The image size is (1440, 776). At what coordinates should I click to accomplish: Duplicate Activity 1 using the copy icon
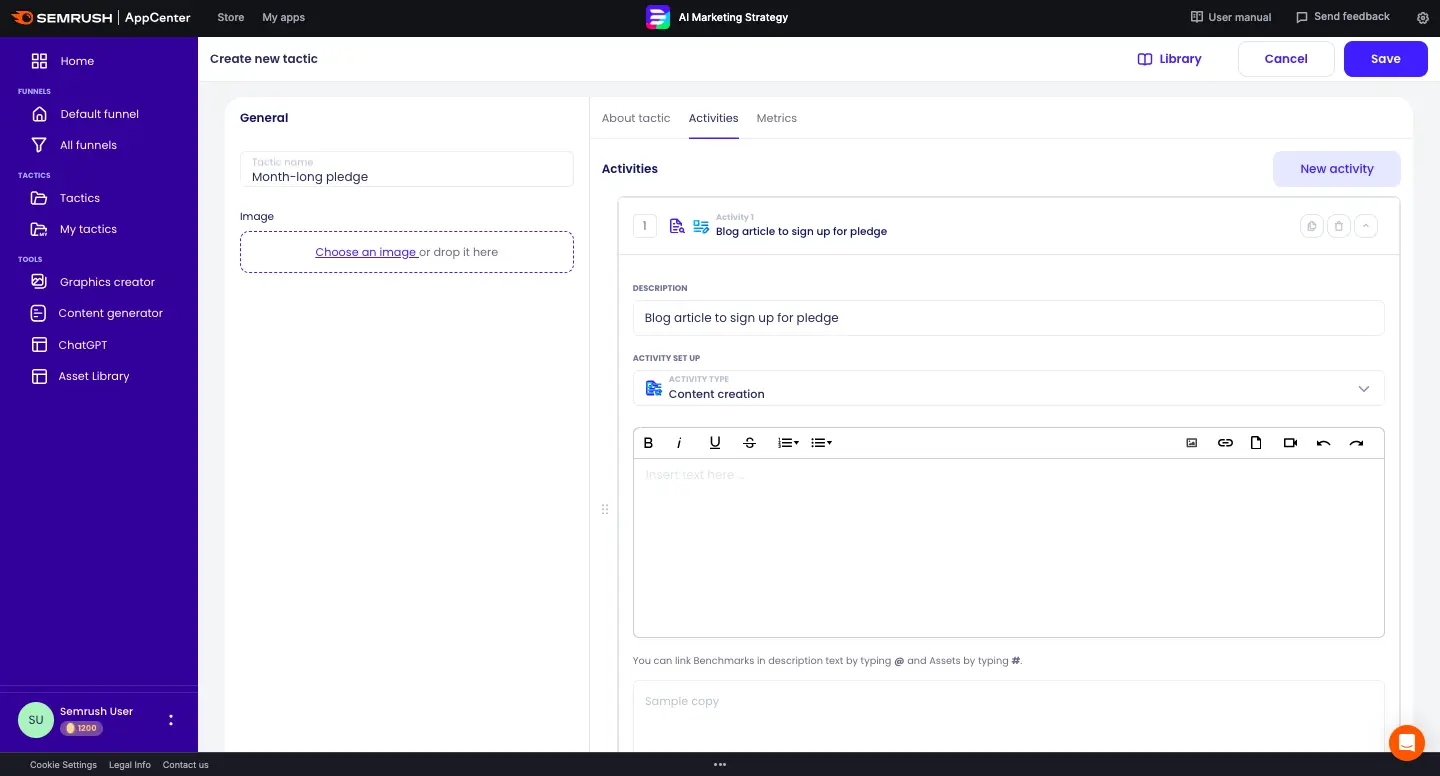tap(1311, 226)
